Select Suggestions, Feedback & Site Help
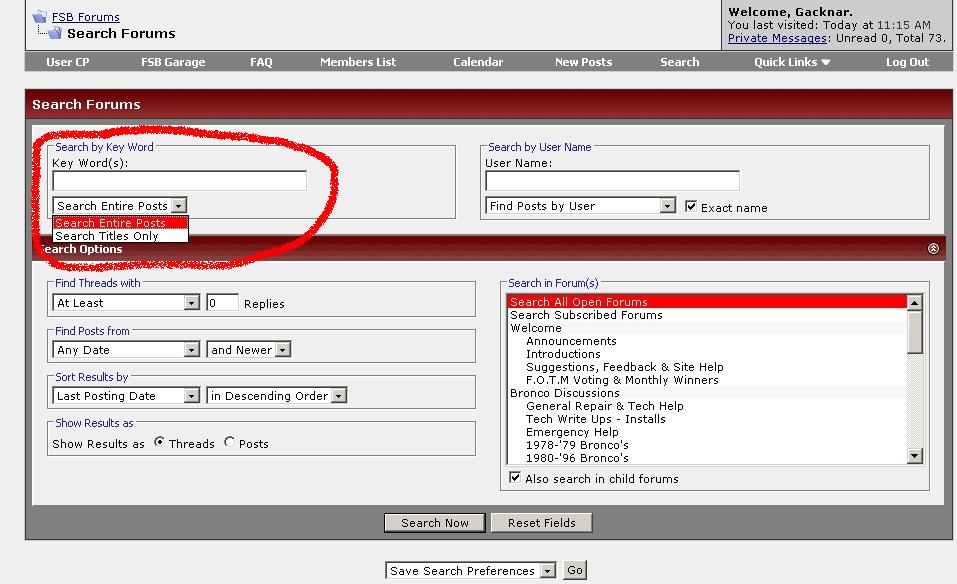The image size is (957, 584). click(707, 367)
